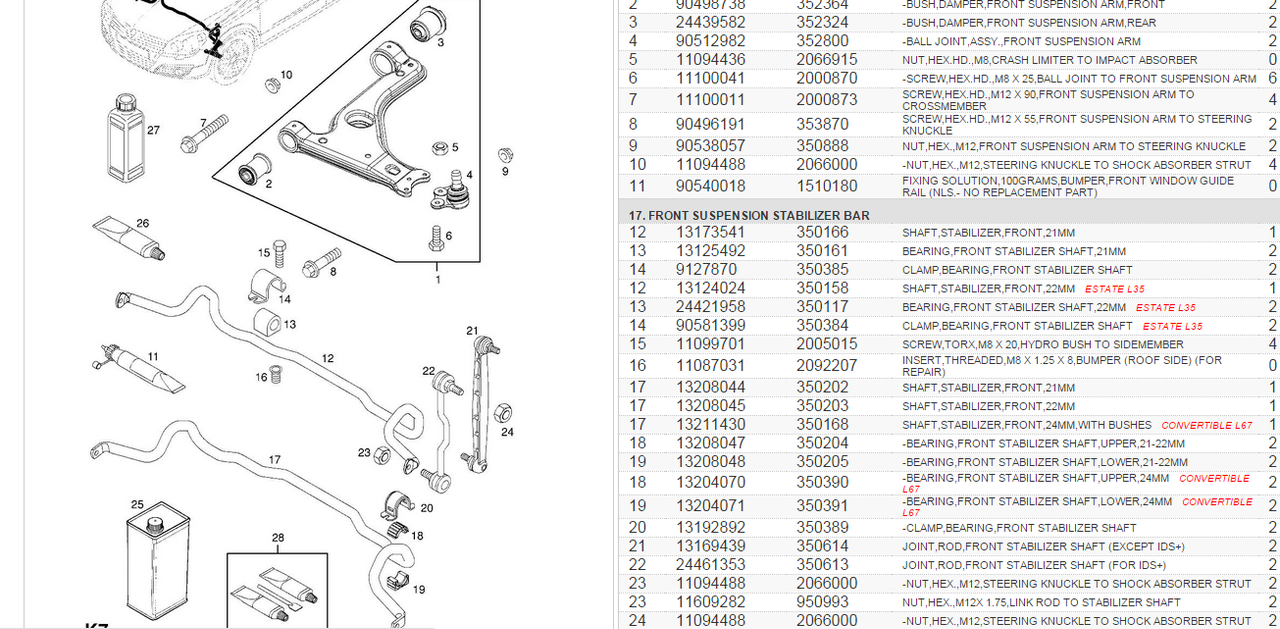Viewport: 1280px width, 629px height.
Task: Click catalog number 1510180
Action: coord(827,186)
